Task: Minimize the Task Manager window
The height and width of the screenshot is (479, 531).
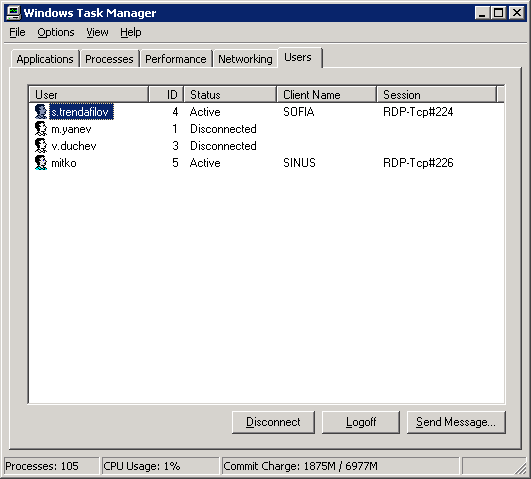Action: click(x=482, y=13)
